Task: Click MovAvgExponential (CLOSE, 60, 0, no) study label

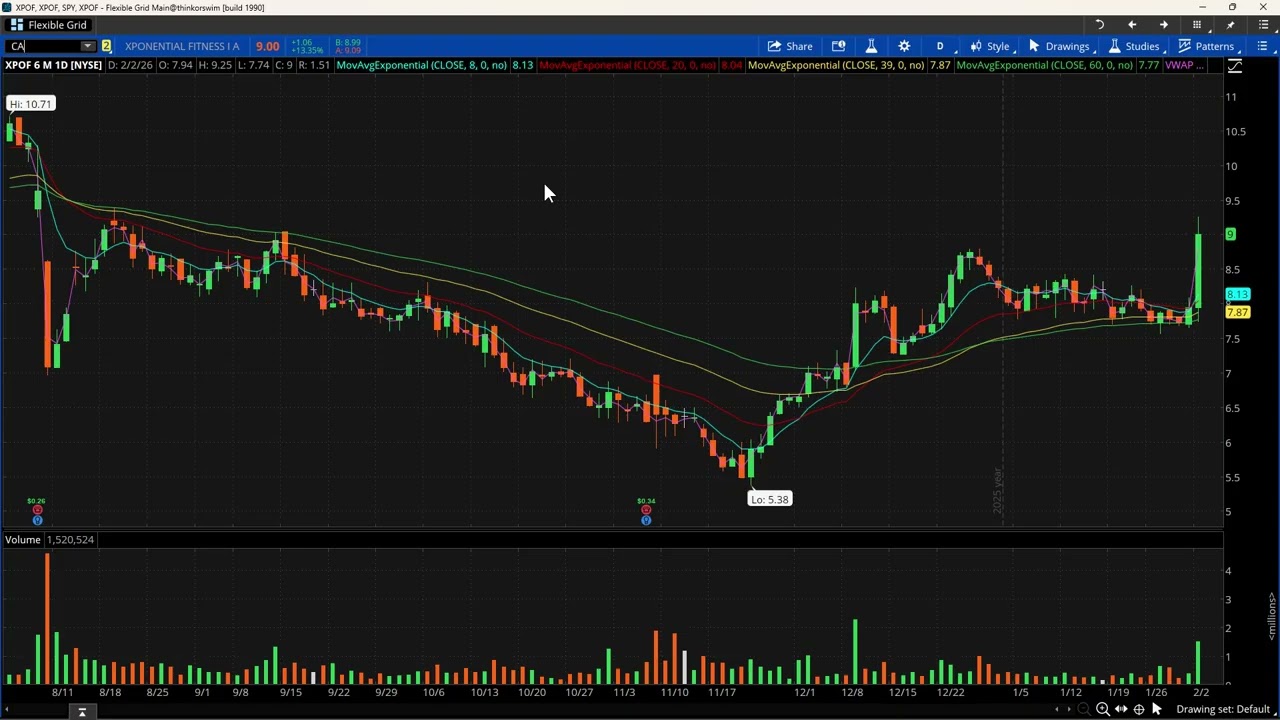Action: [1044, 65]
